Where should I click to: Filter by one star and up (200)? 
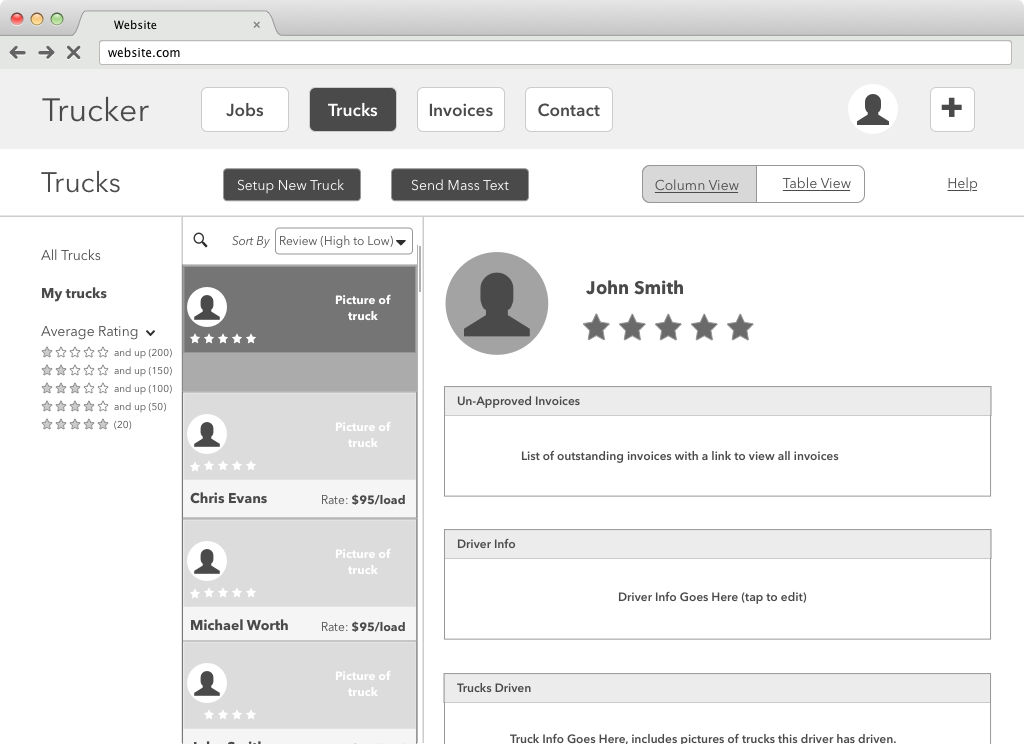106,352
